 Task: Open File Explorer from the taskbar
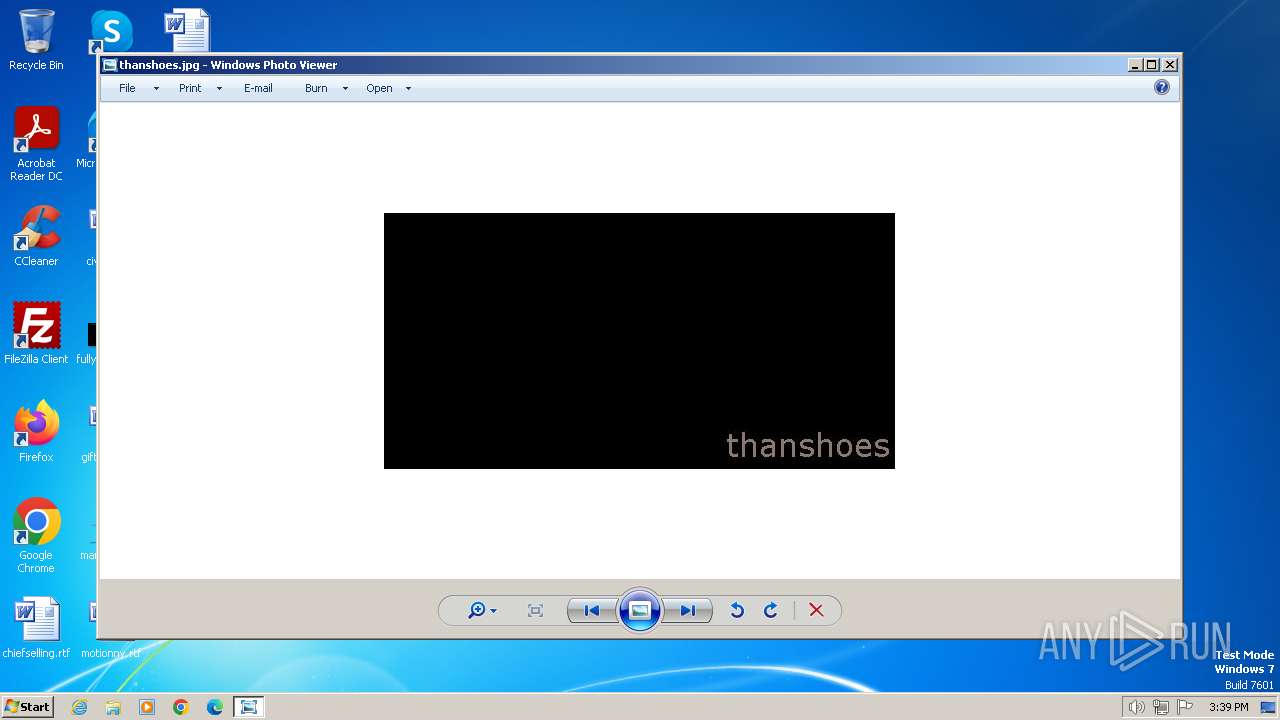click(113, 707)
